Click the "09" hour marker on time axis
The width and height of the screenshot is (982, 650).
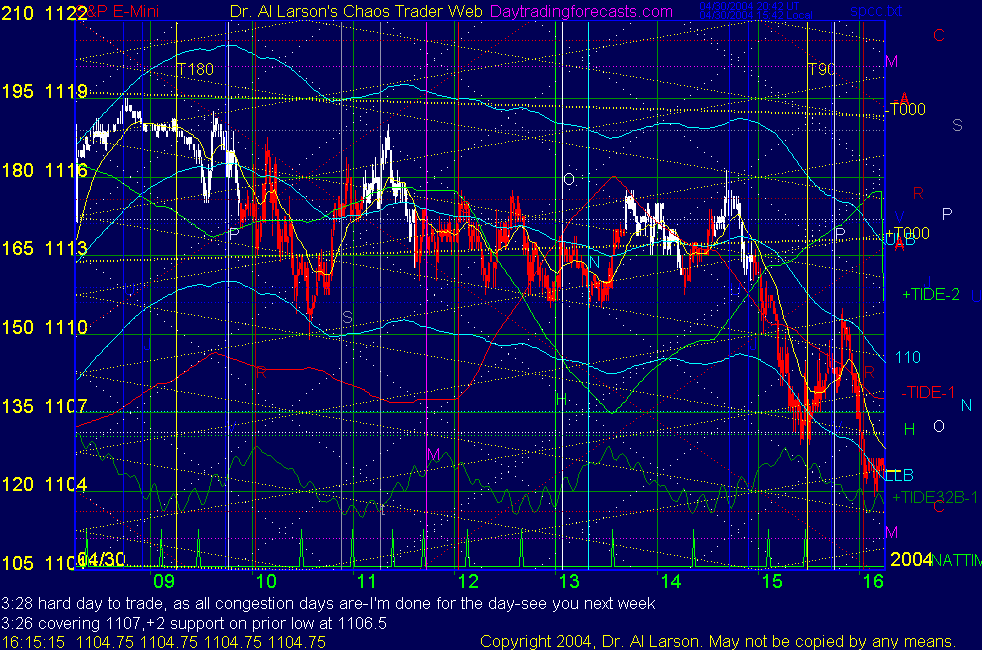pos(164,582)
